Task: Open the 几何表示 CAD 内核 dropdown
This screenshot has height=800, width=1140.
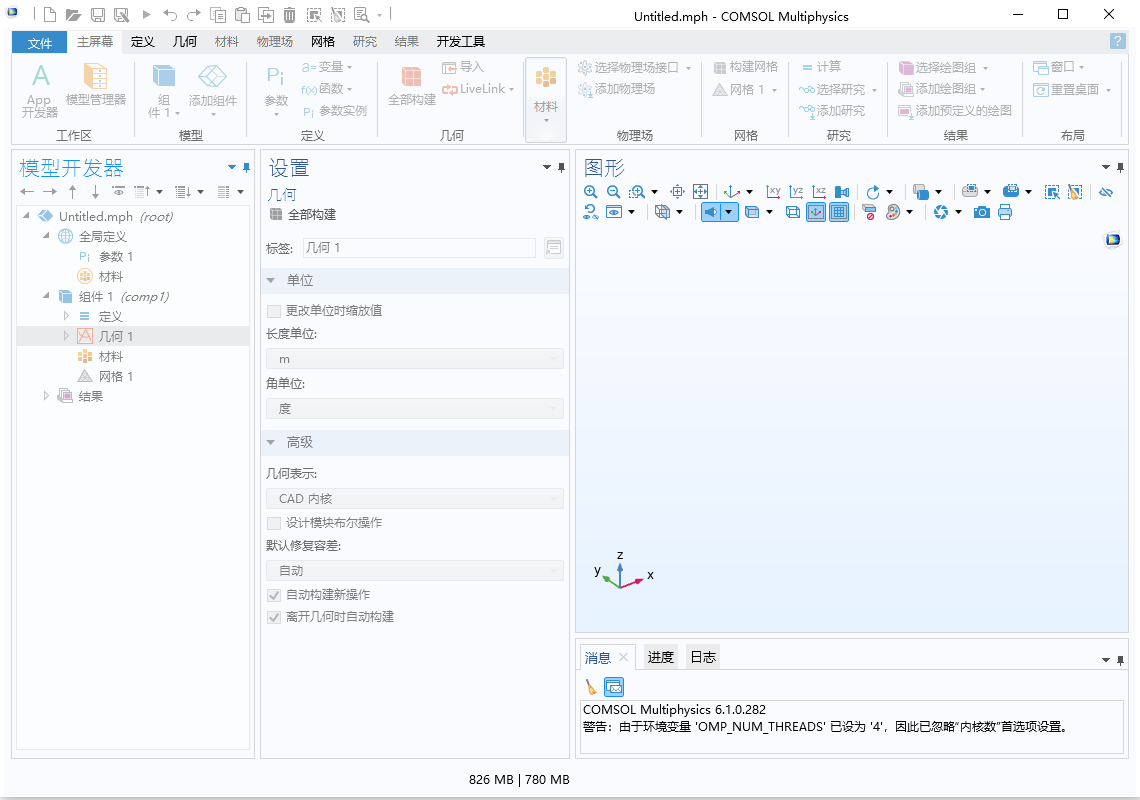Action: coord(414,499)
